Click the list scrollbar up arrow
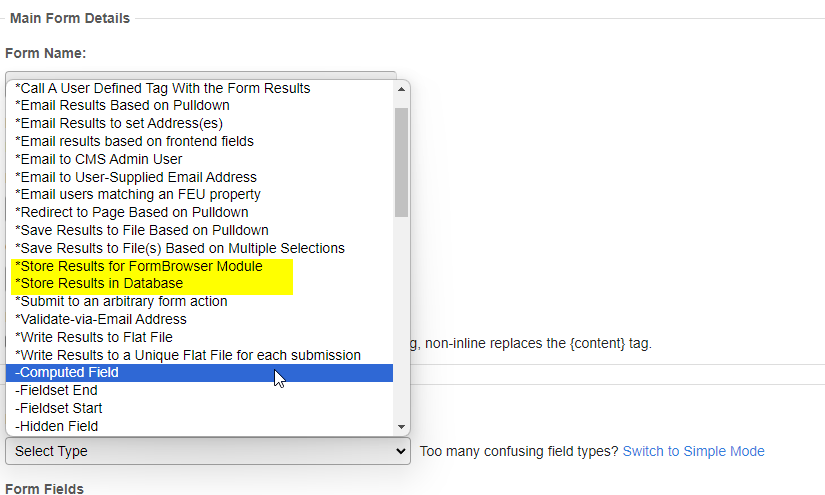This screenshot has height=495, width=825. (401, 89)
